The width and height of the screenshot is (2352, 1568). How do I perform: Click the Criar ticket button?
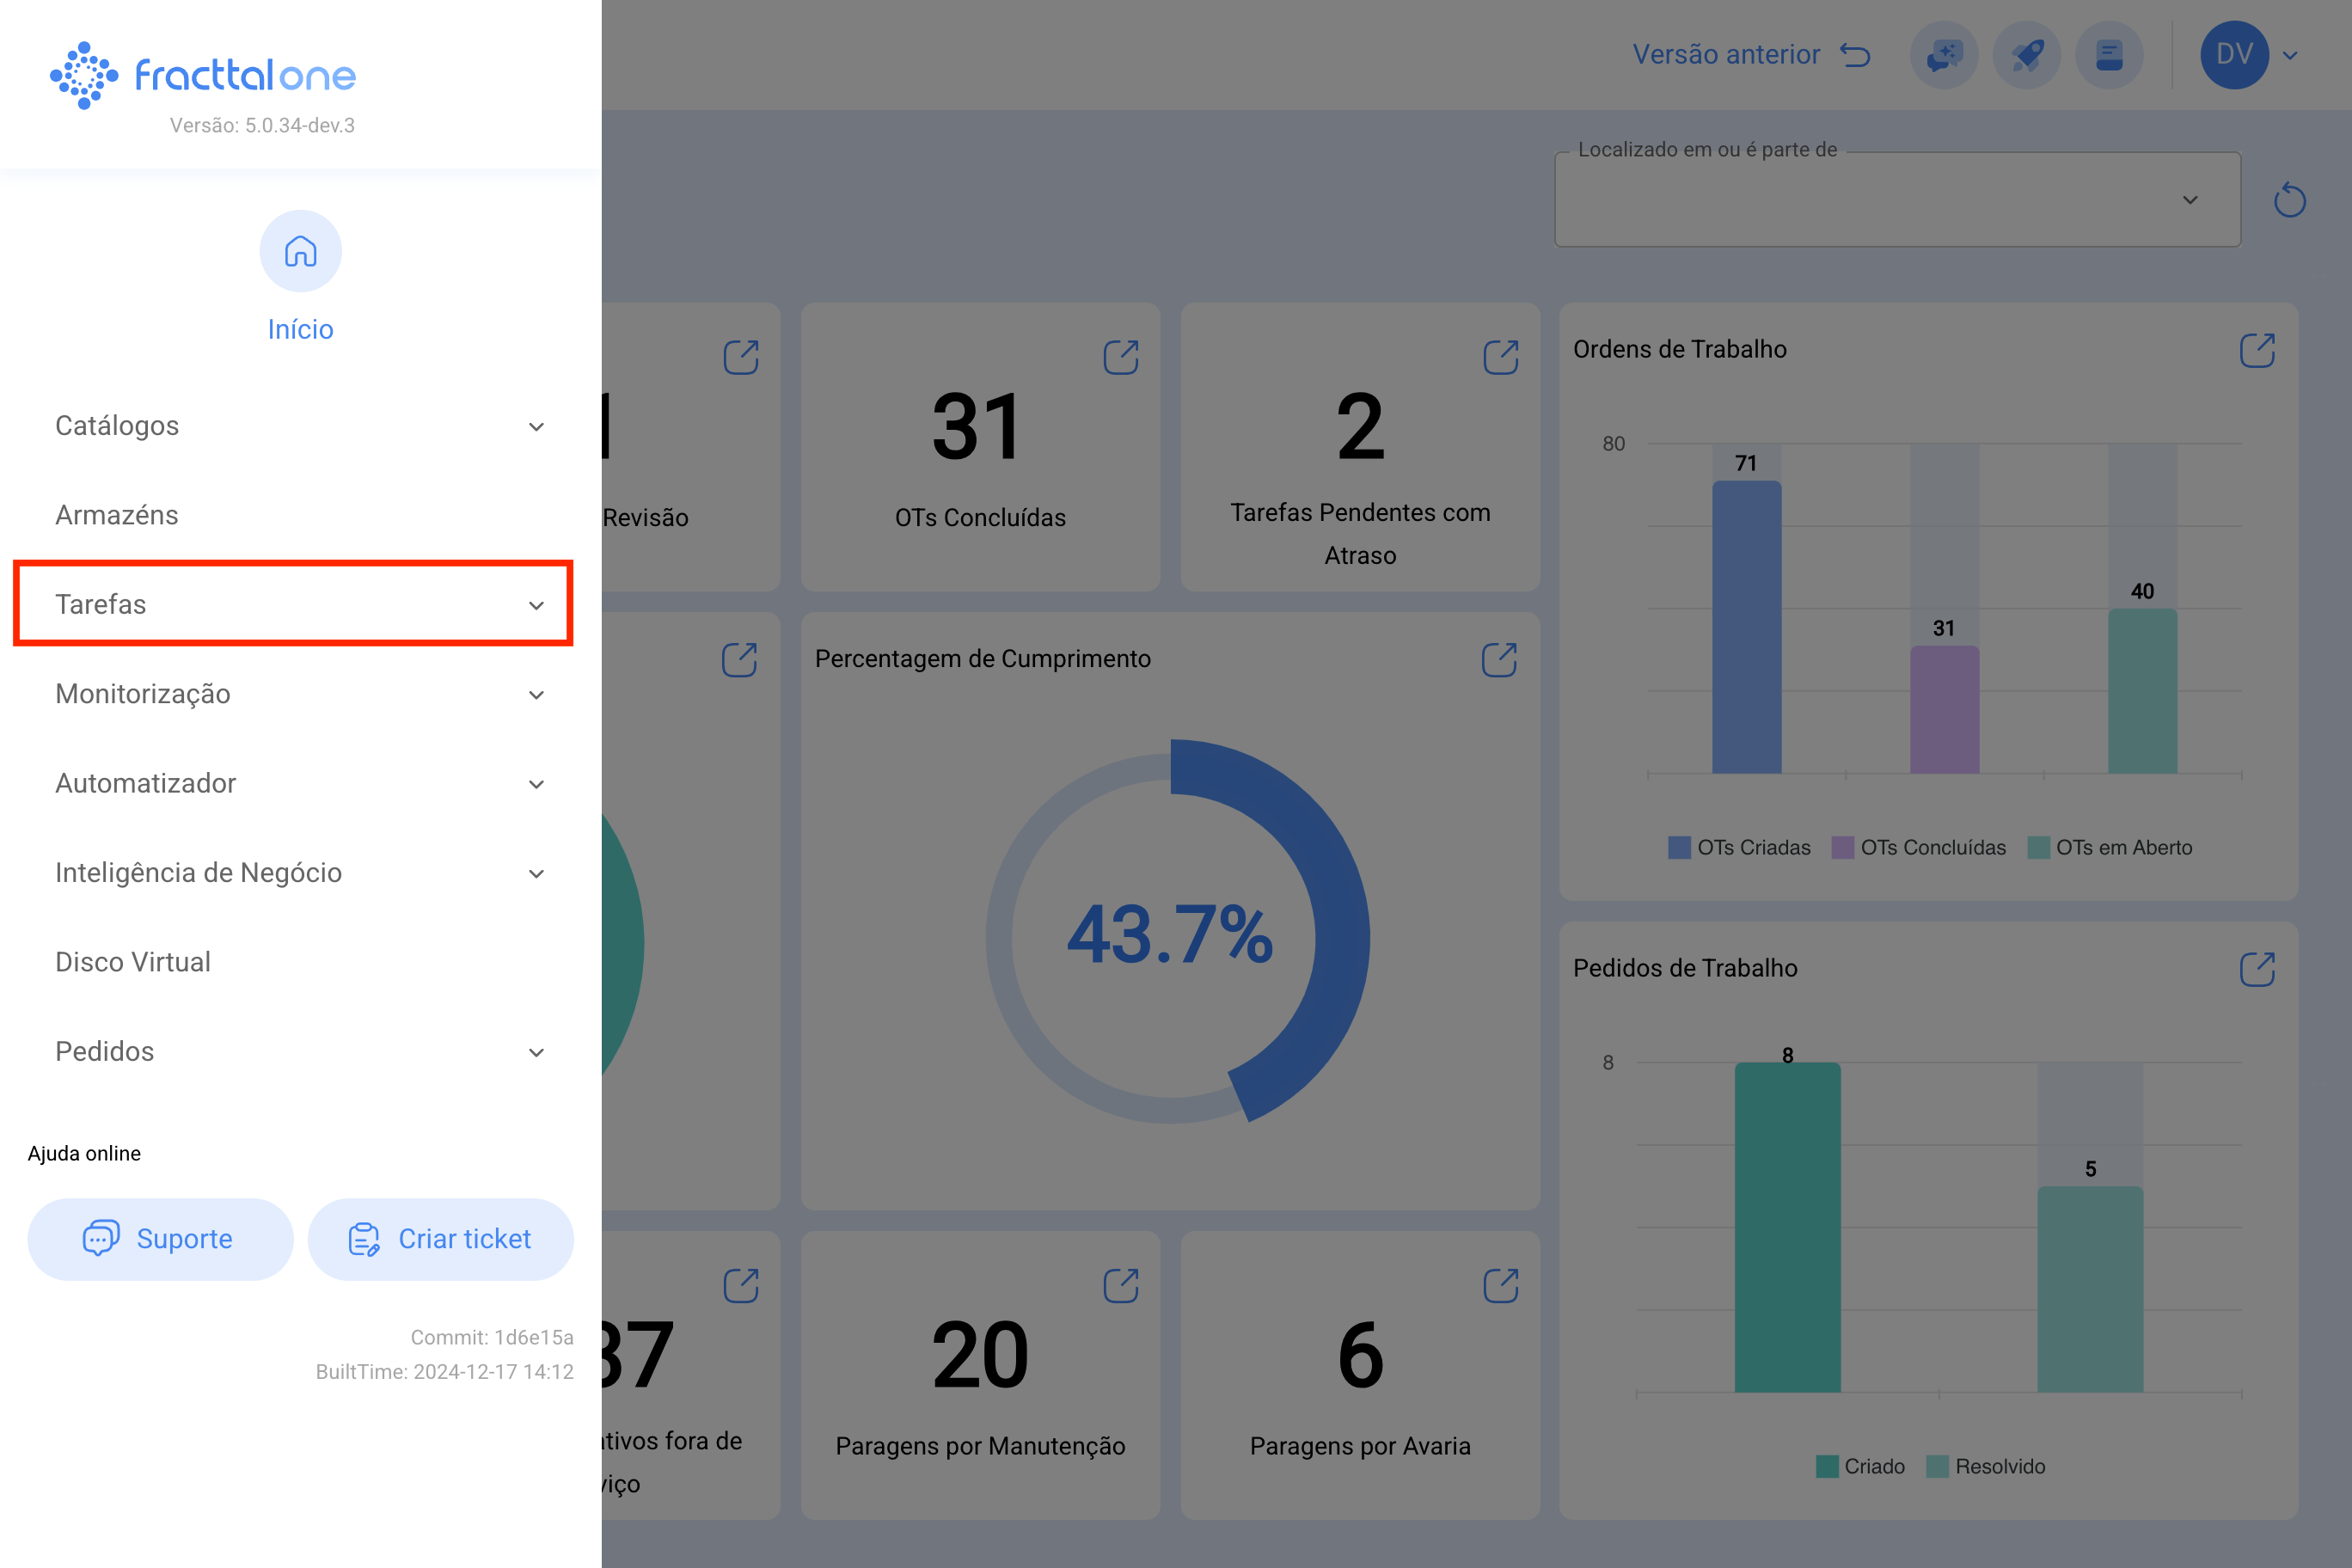(x=440, y=1239)
